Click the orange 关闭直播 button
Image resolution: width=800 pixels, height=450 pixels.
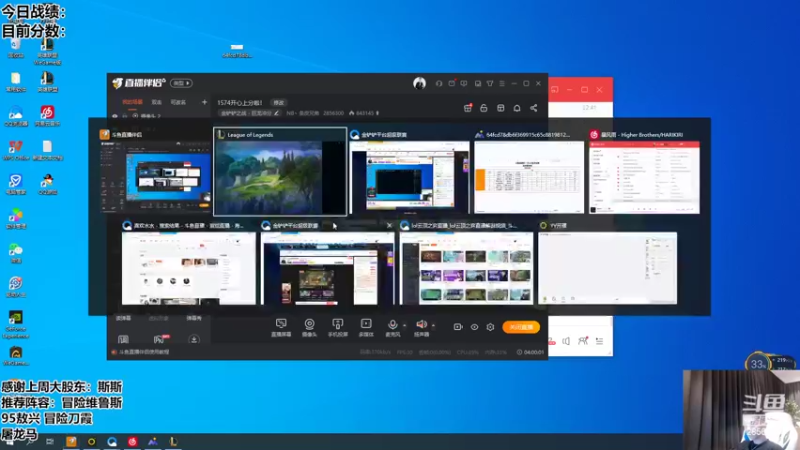pos(521,327)
